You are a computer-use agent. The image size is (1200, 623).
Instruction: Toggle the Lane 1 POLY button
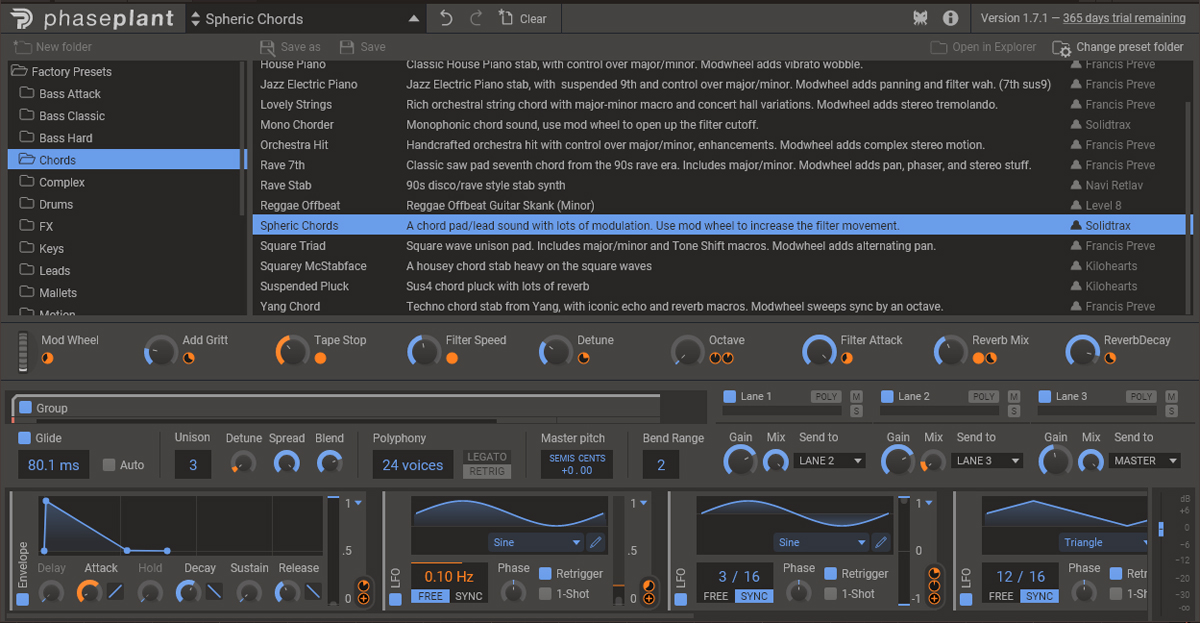(827, 397)
